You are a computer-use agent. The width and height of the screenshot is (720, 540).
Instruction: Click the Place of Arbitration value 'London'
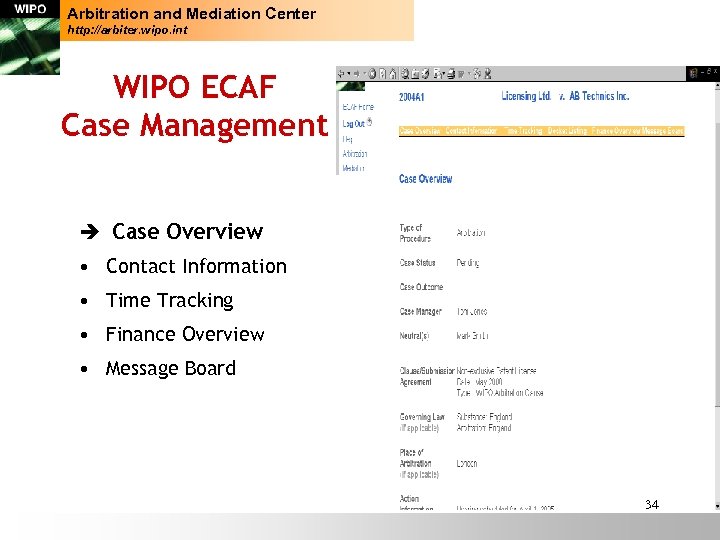tap(467, 464)
